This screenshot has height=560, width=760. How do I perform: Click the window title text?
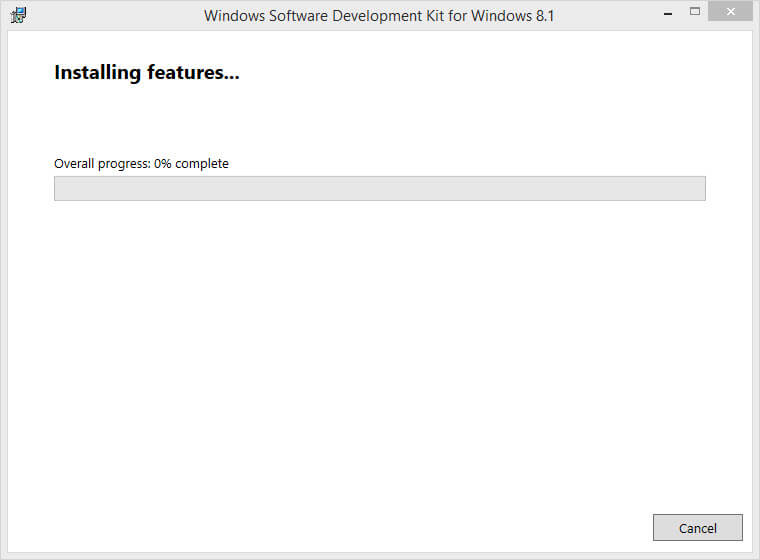(x=379, y=16)
